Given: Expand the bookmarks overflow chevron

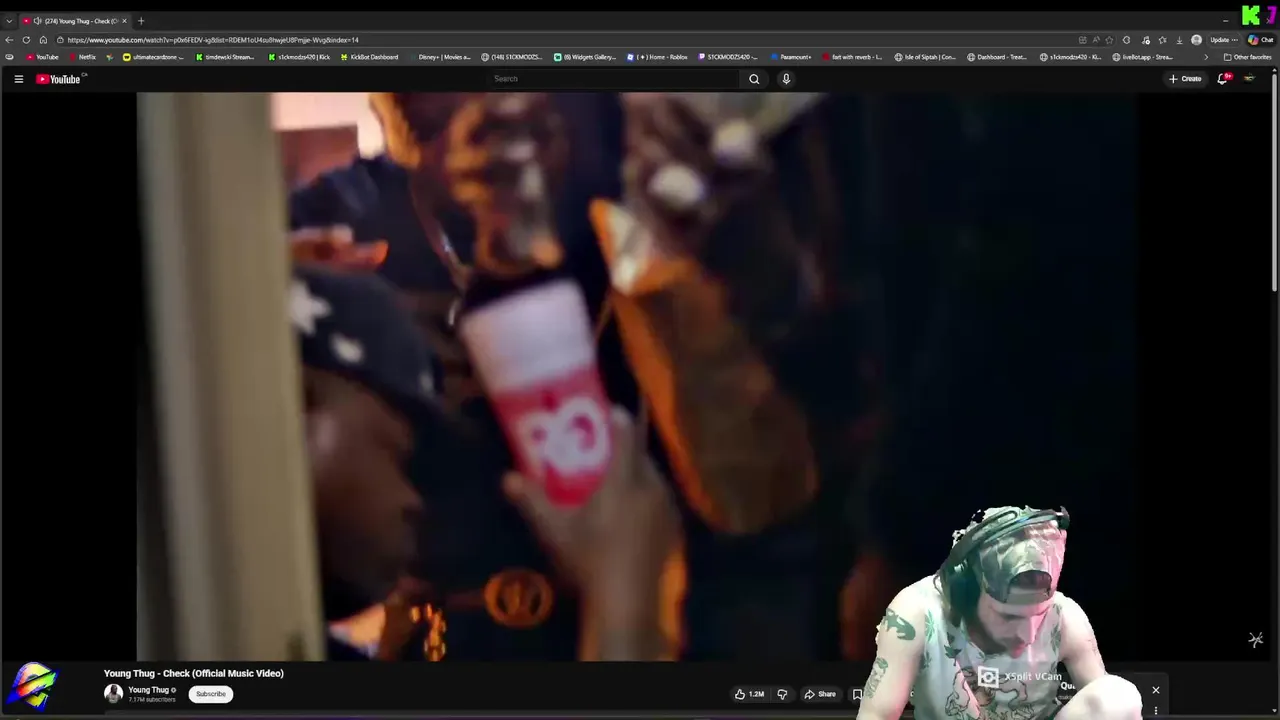Looking at the screenshot, I should tap(1205, 57).
